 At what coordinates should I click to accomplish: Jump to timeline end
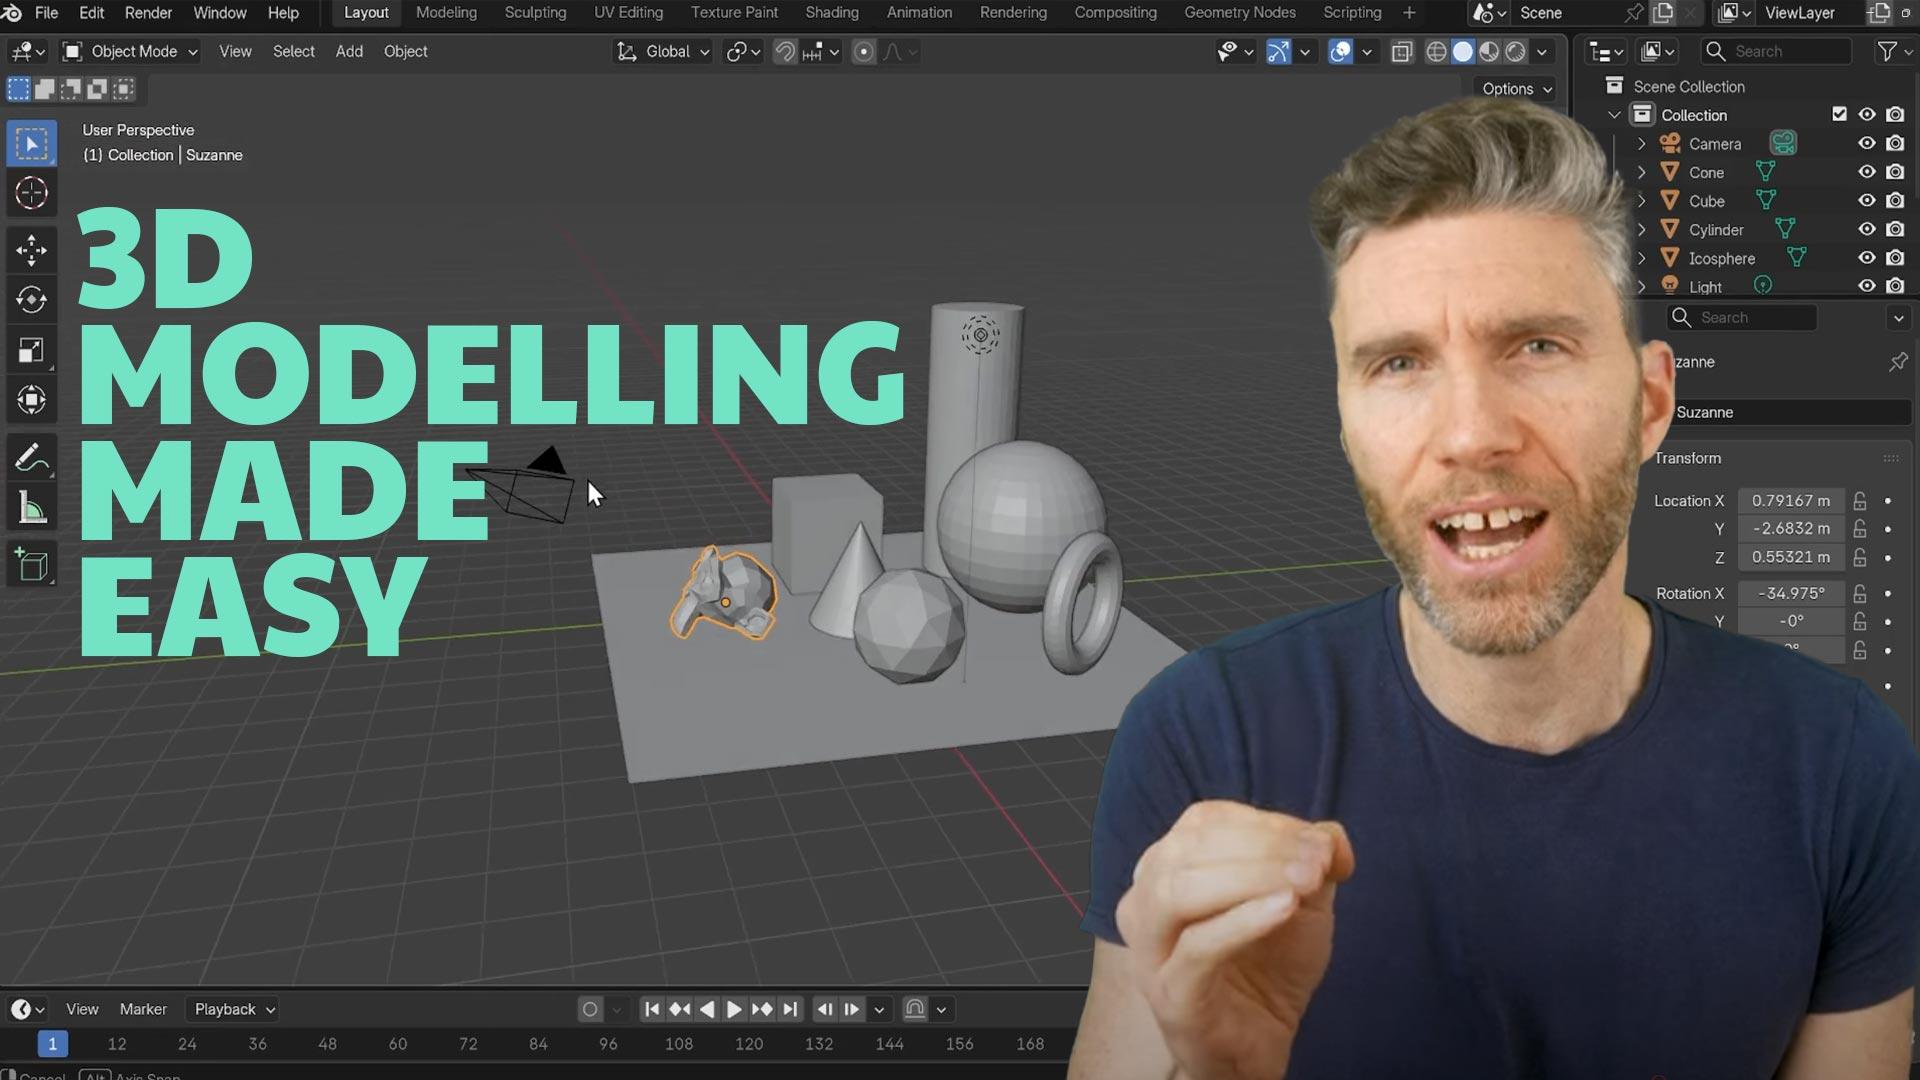coord(790,1009)
